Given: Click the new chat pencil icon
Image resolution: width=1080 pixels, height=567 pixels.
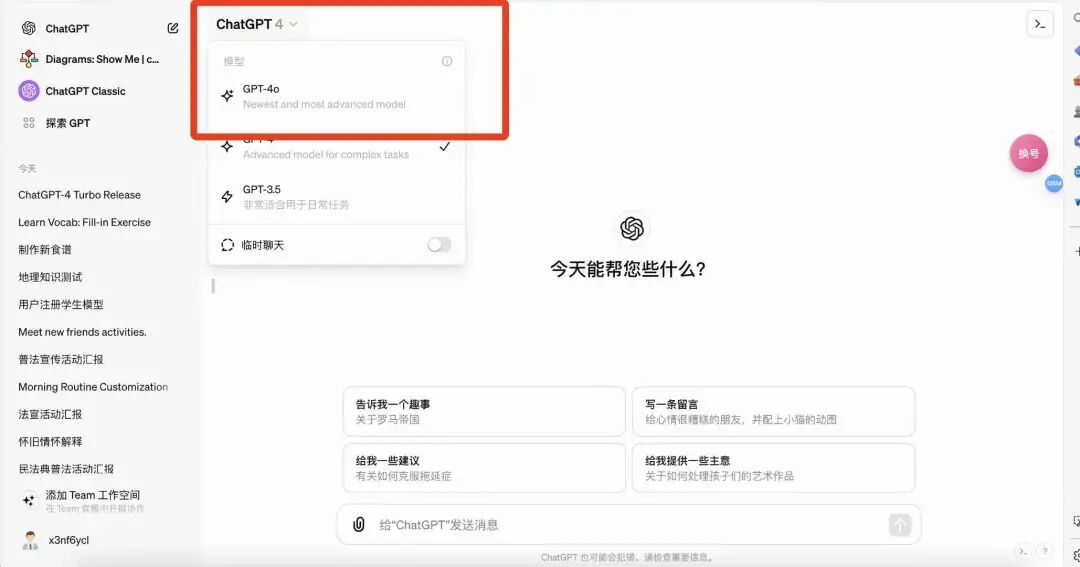Looking at the screenshot, I should pos(173,28).
